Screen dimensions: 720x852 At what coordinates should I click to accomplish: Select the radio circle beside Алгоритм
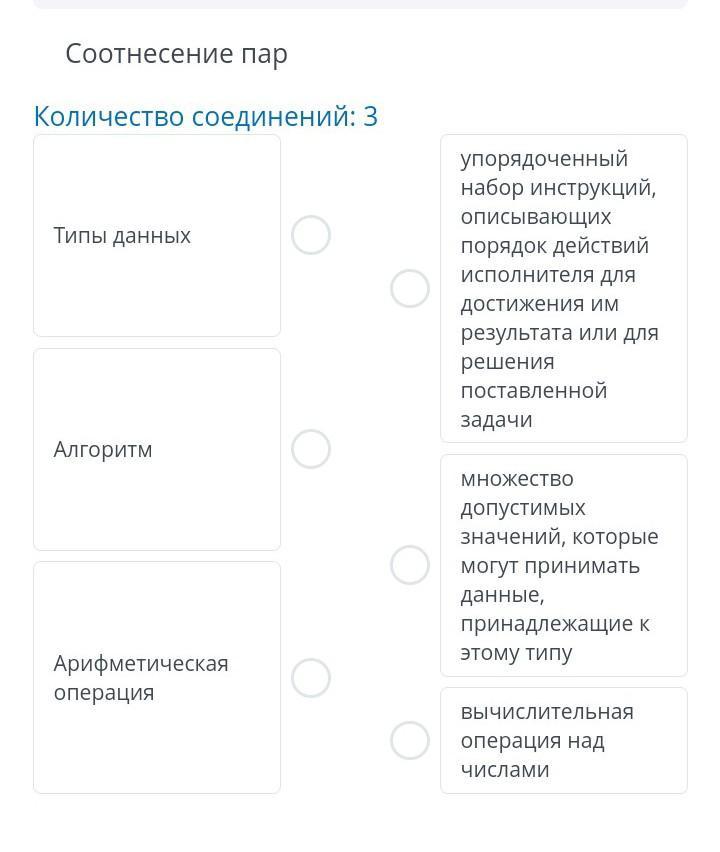point(311,450)
